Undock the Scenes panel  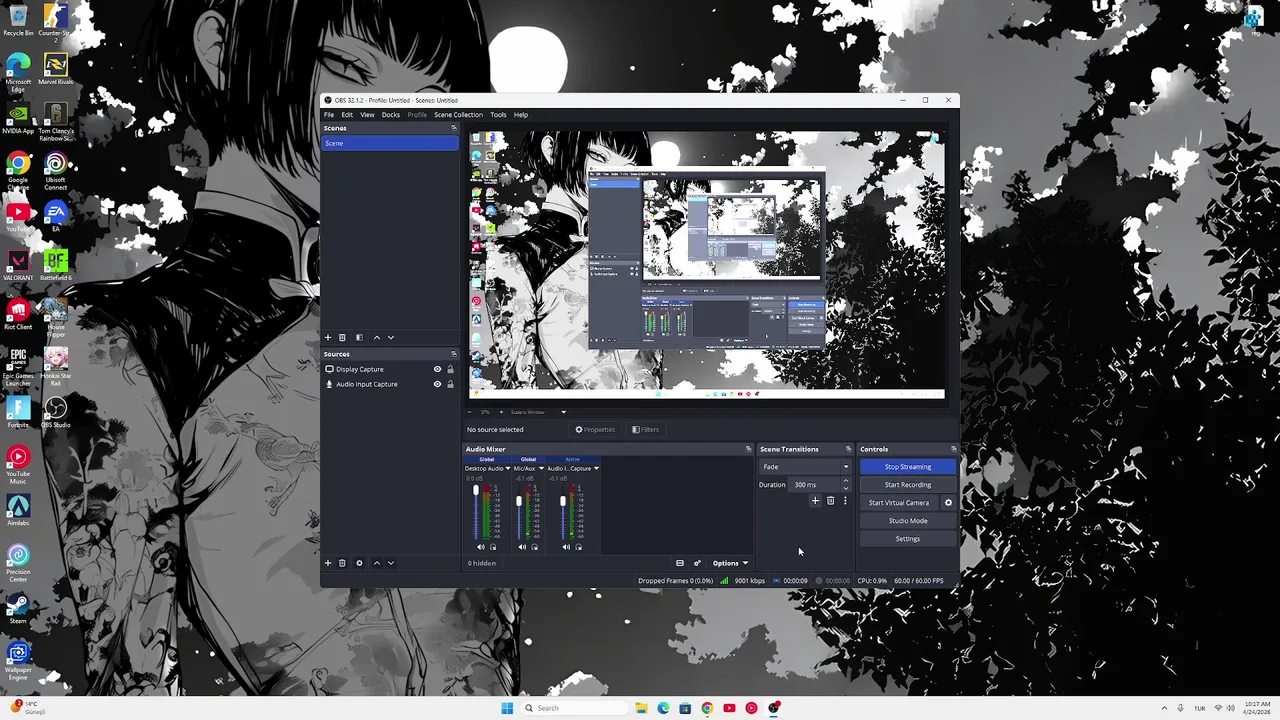click(x=453, y=128)
